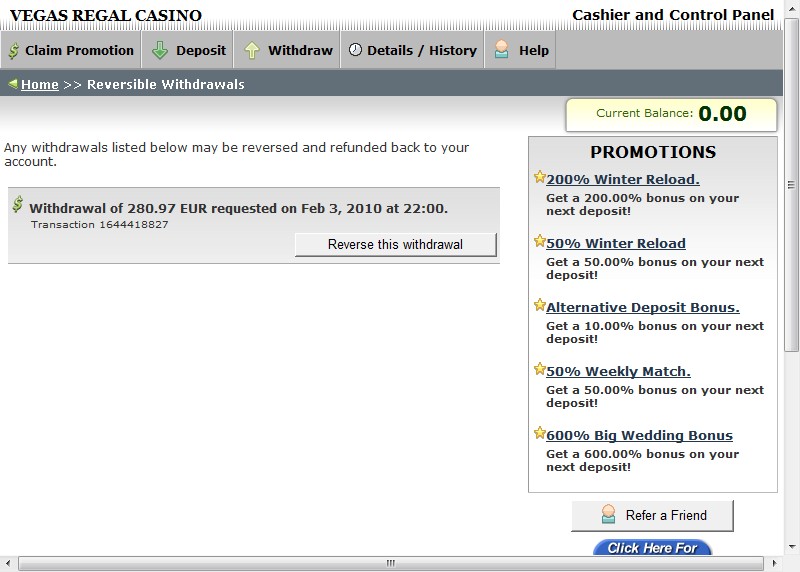Click the Transaction 1644418827 text
The height and width of the screenshot is (572, 800).
point(99,225)
